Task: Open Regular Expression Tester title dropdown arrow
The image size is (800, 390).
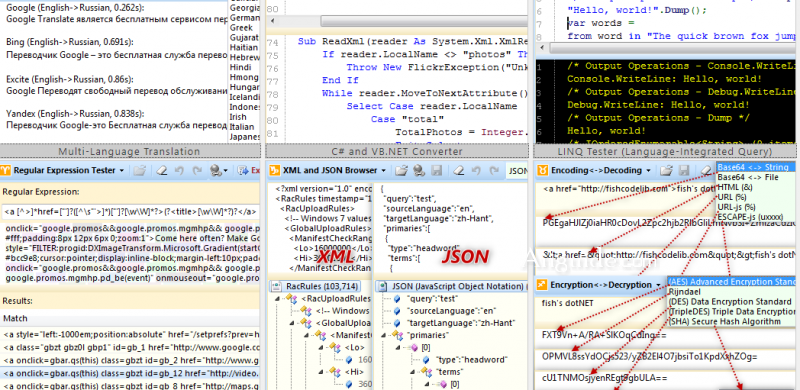Action: 121,170
